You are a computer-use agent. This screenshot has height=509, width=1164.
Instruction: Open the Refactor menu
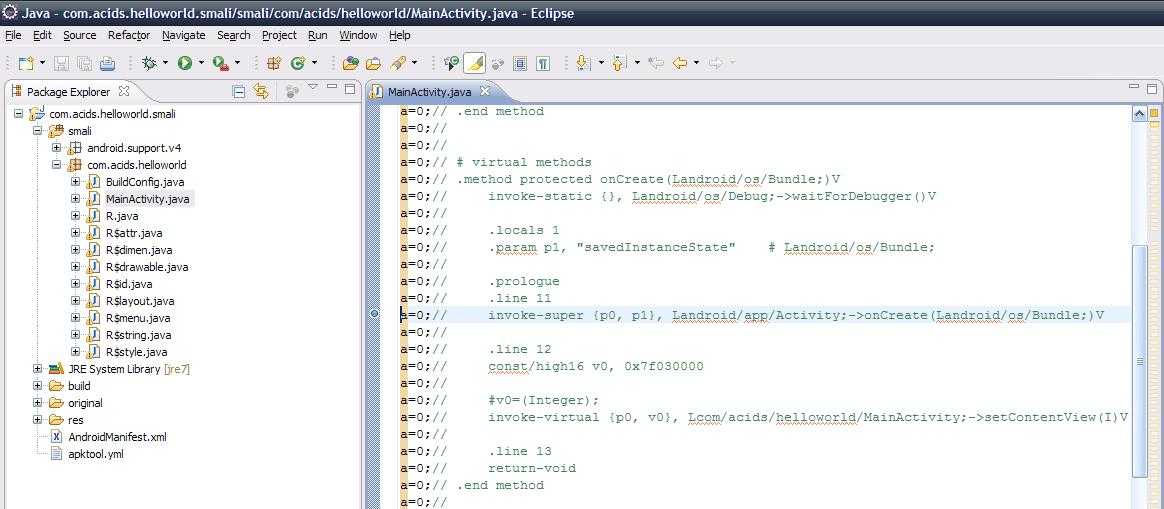click(x=129, y=35)
